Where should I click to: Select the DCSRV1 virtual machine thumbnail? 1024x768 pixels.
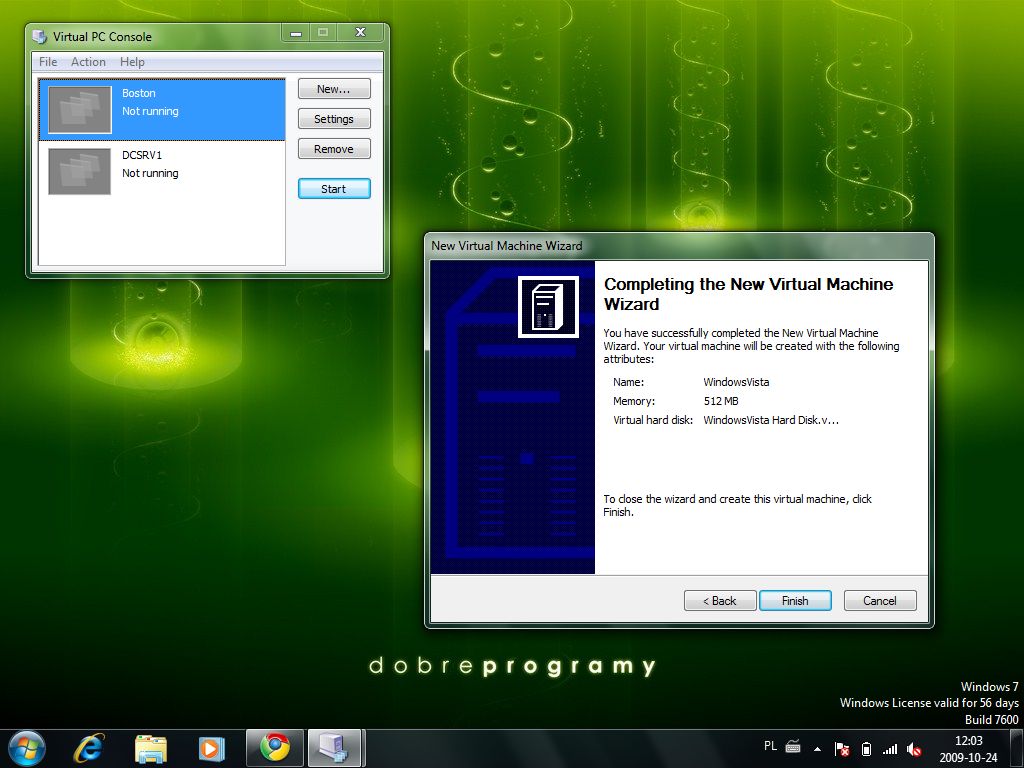(80, 171)
